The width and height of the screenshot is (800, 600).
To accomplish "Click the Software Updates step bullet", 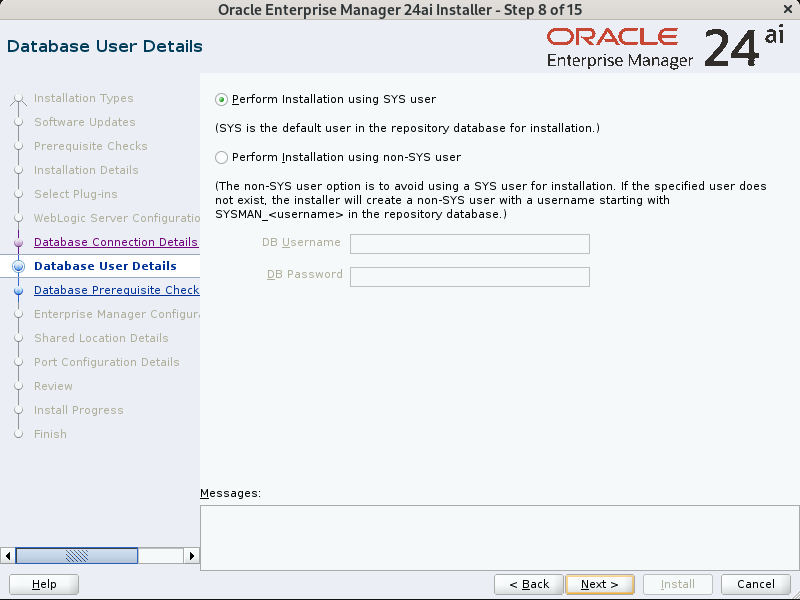I will click(x=18, y=122).
